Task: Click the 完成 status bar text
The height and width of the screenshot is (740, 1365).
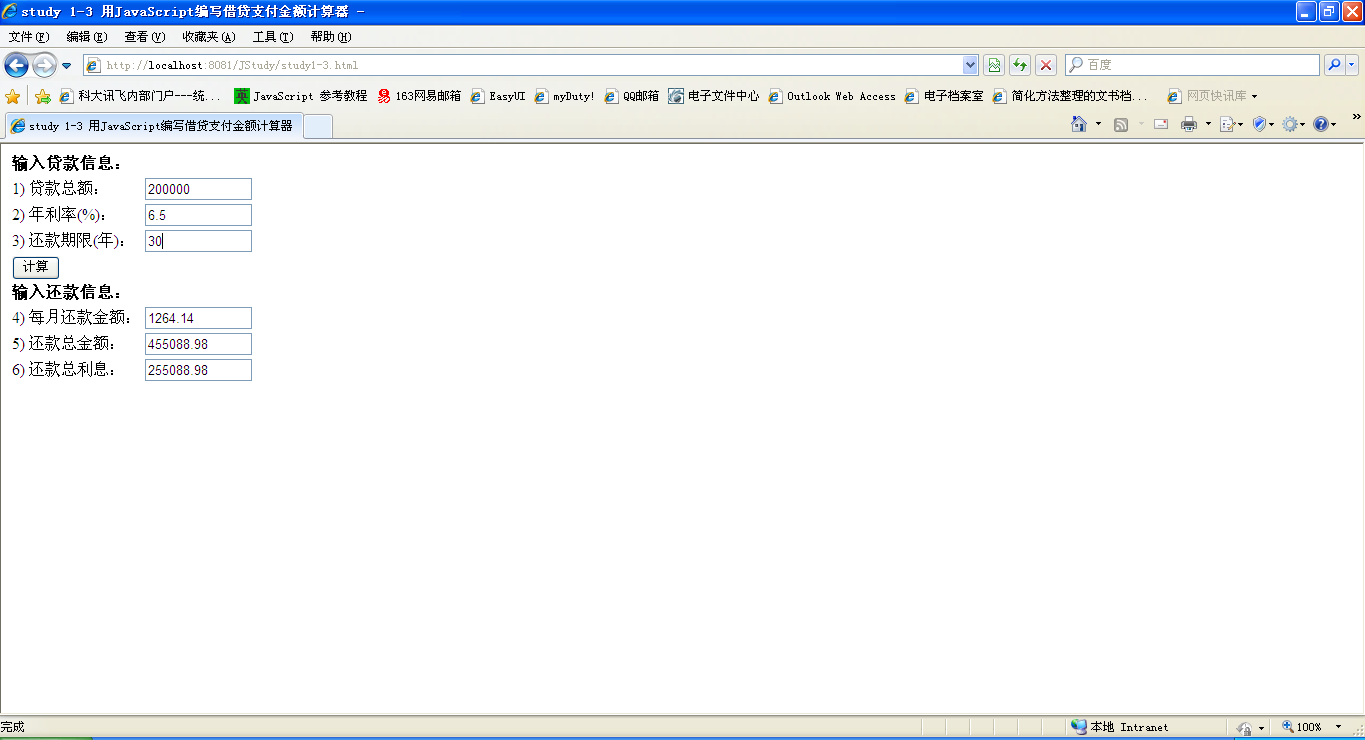Action: click(x=12, y=727)
